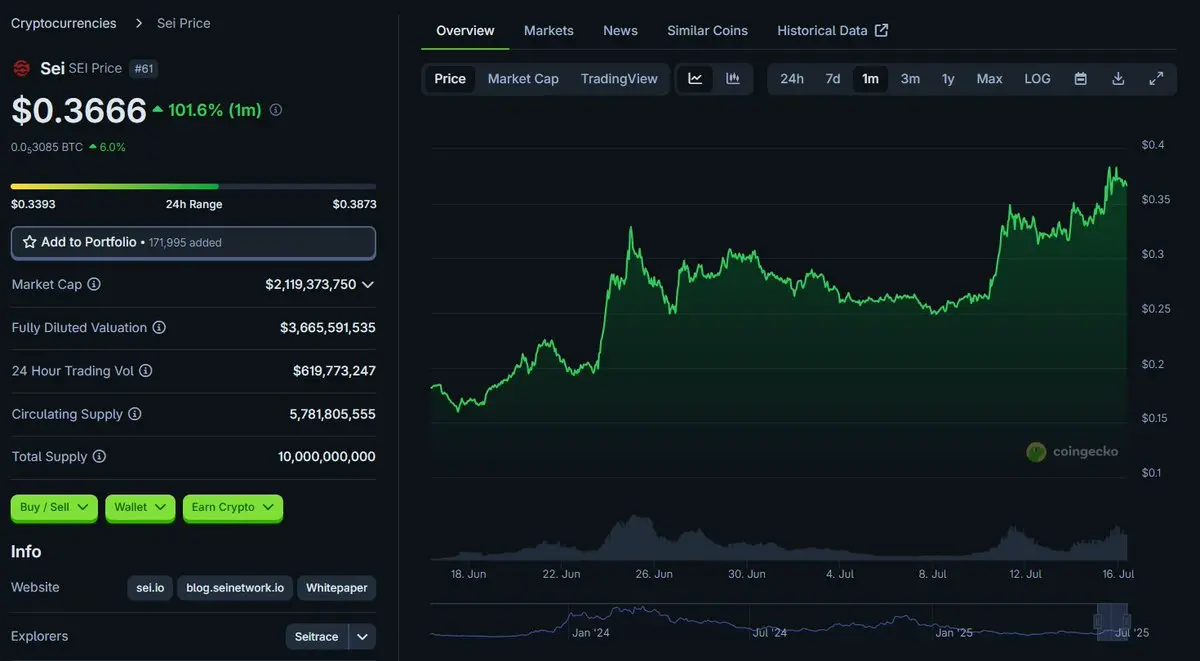Switch to line chart view icon
This screenshot has width=1200, height=661.
click(x=696, y=79)
